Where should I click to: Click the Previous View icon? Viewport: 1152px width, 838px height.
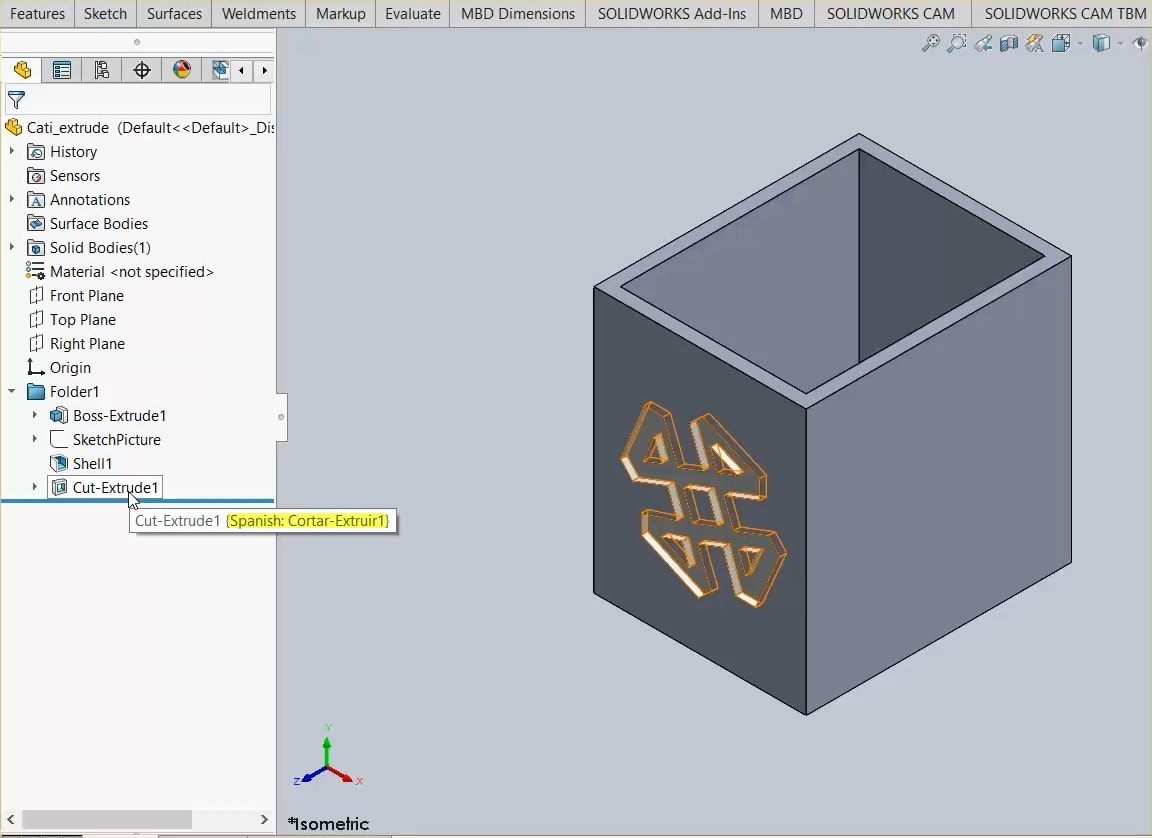983,43
